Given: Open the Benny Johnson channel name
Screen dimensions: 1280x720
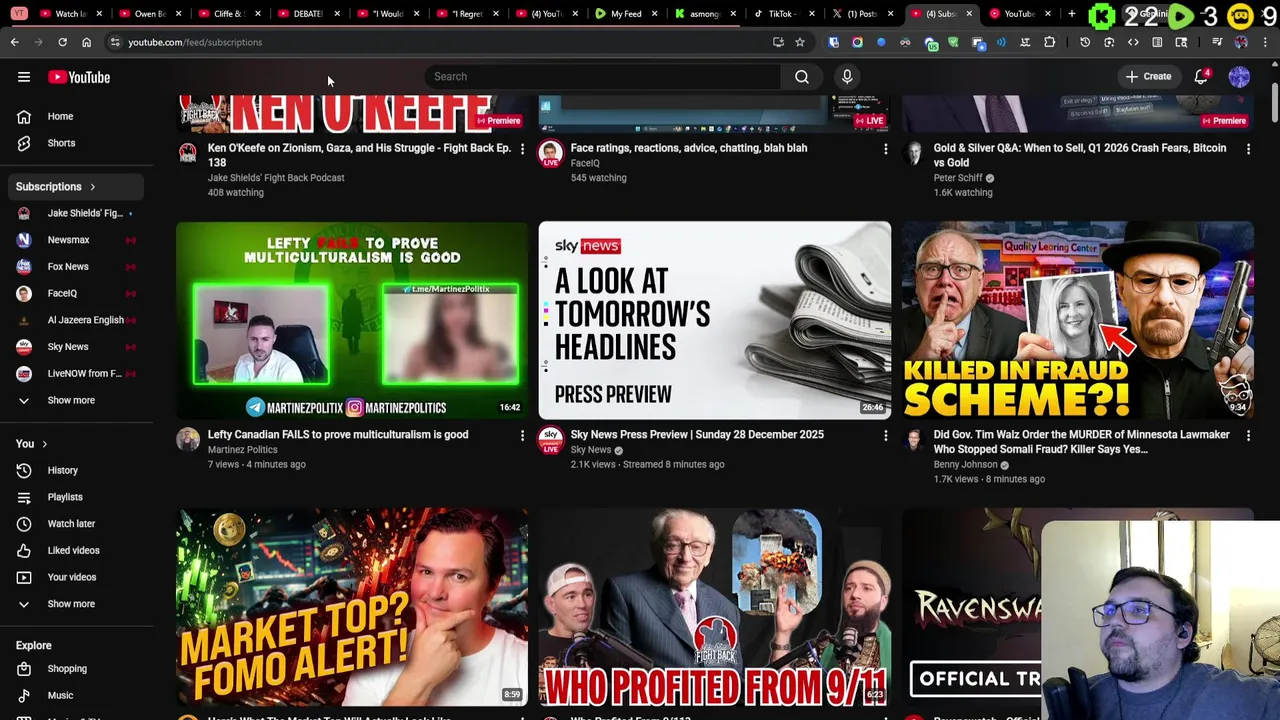Looking at the screenshot, I should (x=965, y=465).
